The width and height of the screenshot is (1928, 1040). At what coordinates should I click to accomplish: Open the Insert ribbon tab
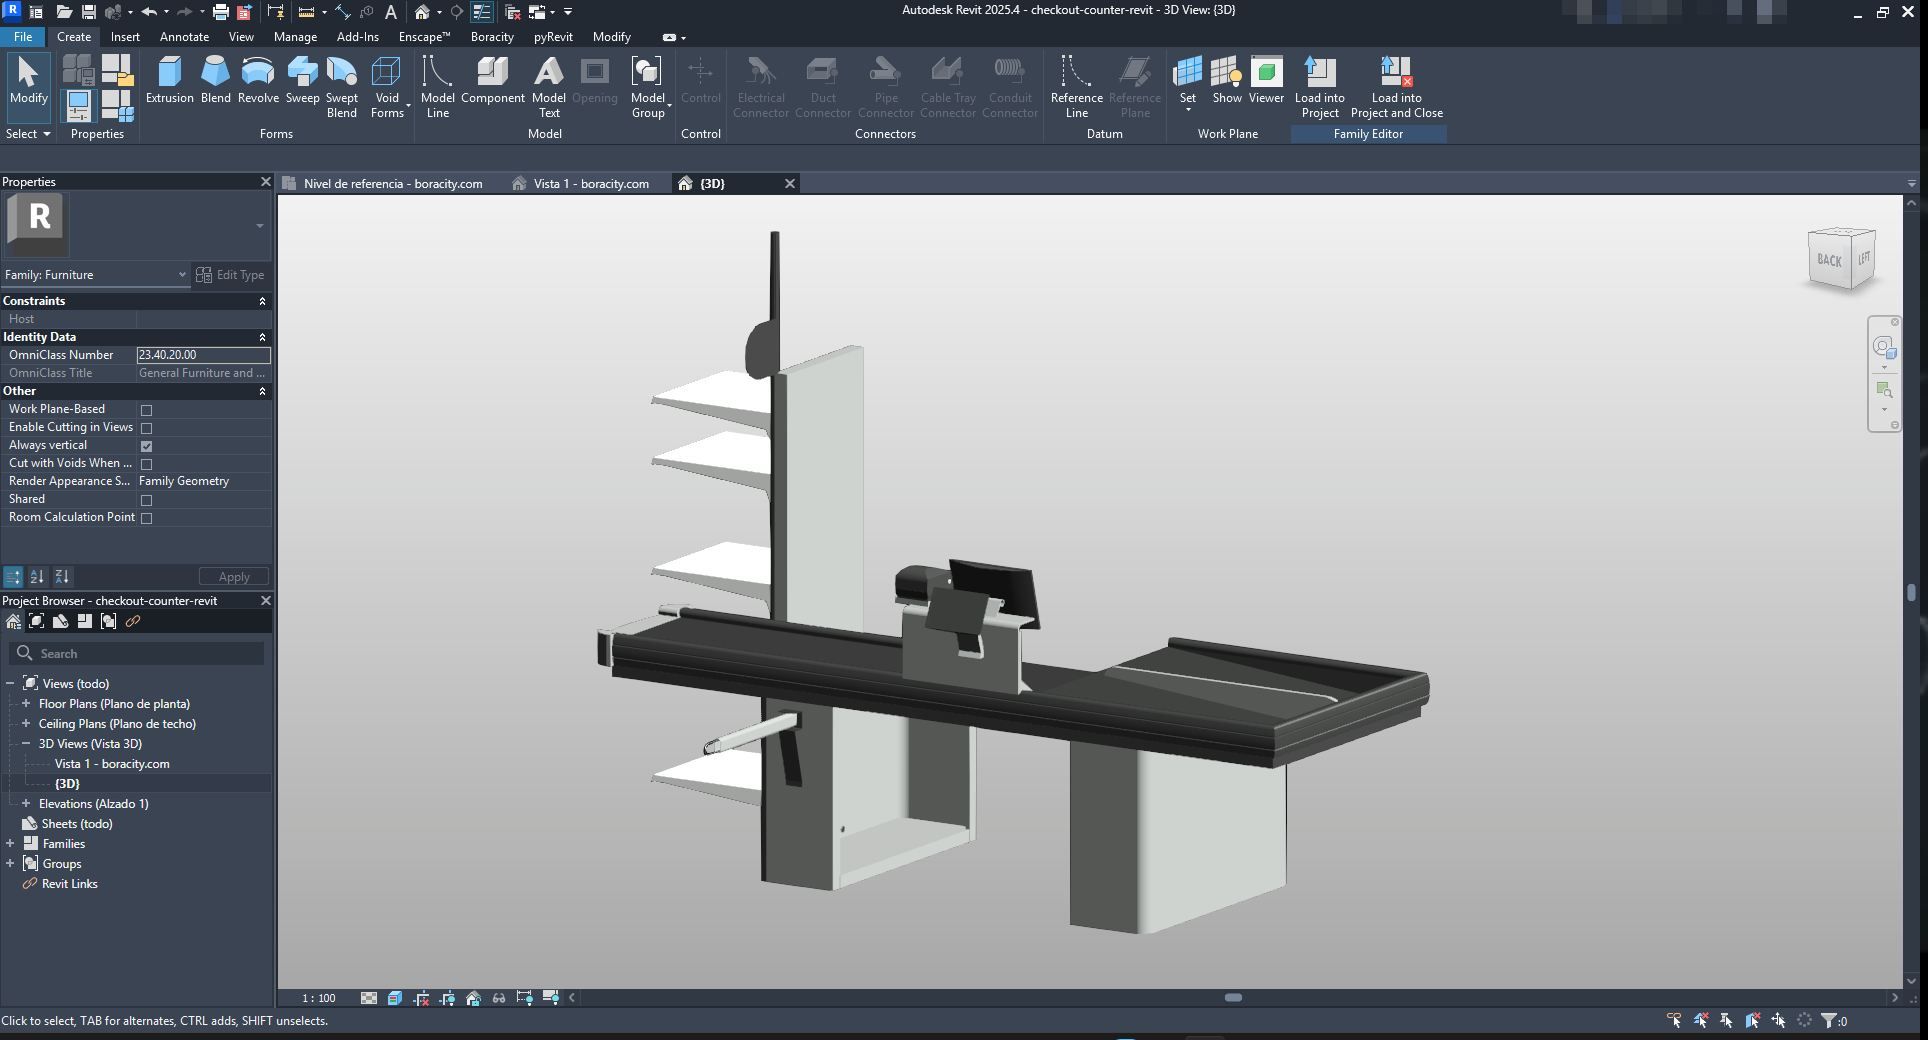[125, 37]
